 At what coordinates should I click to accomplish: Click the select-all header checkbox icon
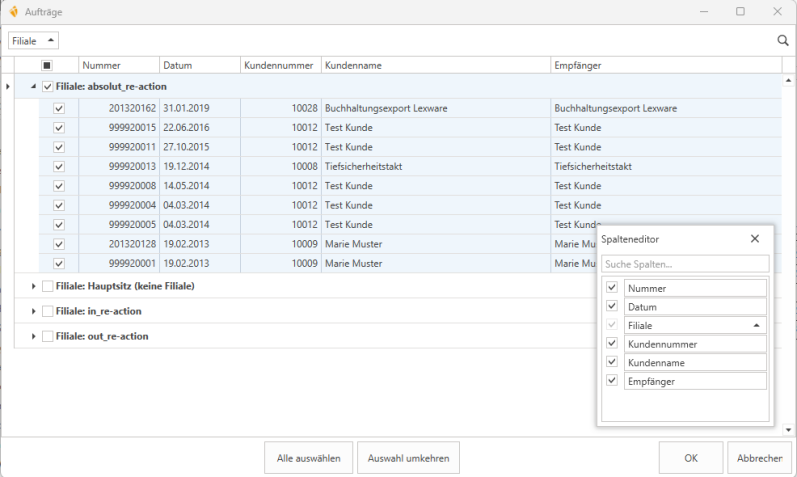[x=47, y=65]
